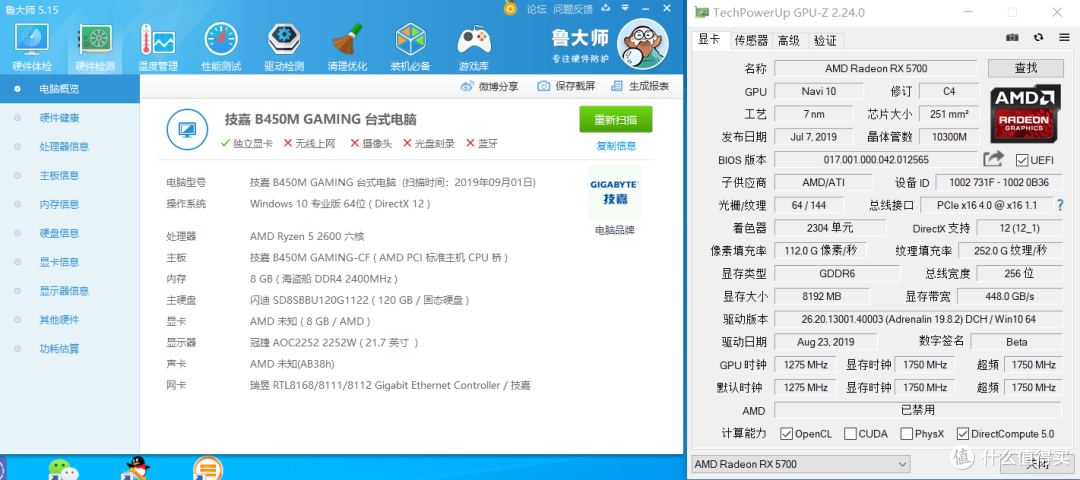Click the gold medal icon in title bar
The image size is (1080, 480).
510,8
